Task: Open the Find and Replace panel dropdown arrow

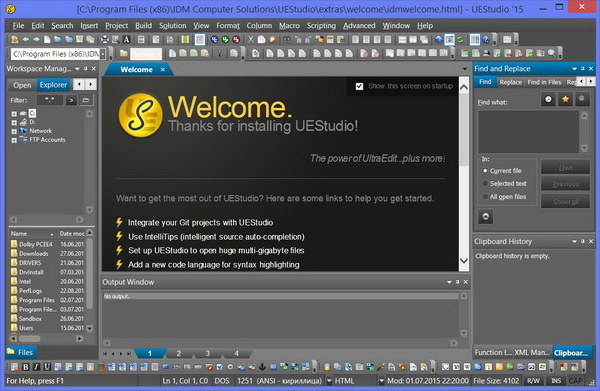Action: click(574, 69)
